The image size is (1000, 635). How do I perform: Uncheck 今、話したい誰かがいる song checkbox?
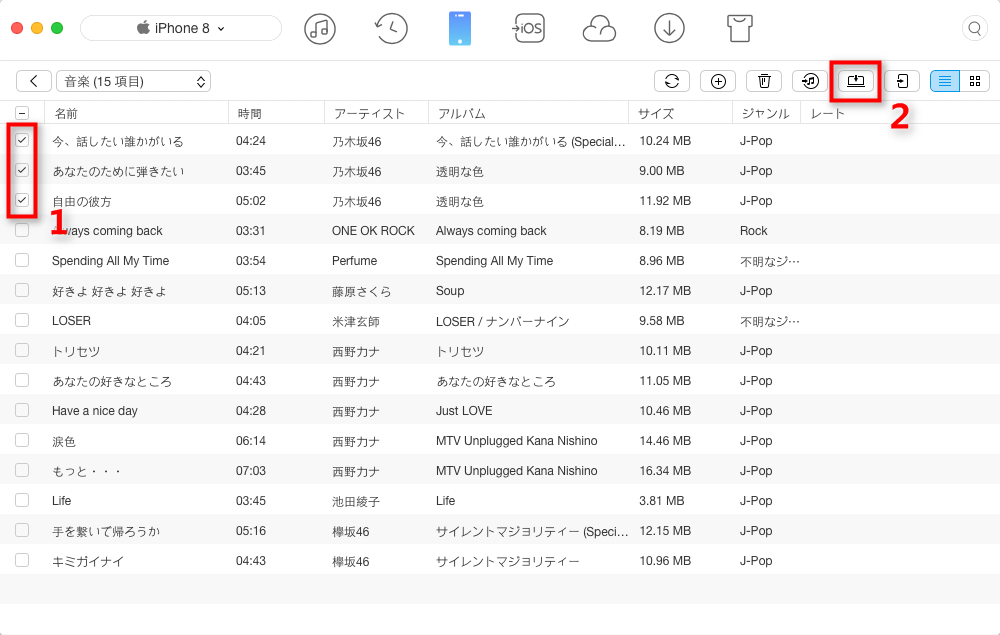coord(22,140)
